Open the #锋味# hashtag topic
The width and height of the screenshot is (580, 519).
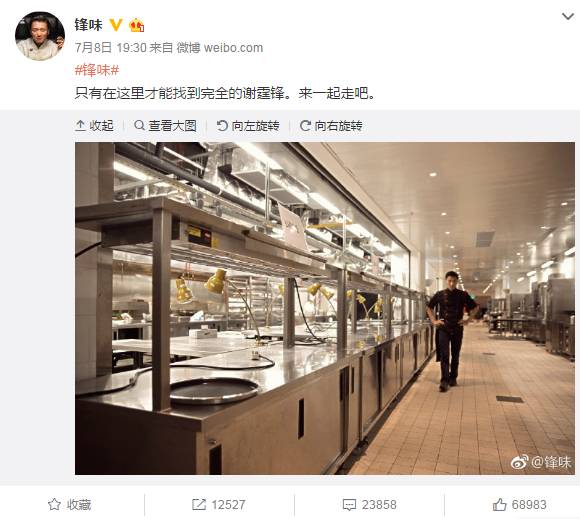pyautogui.click(x=97, y=70)
